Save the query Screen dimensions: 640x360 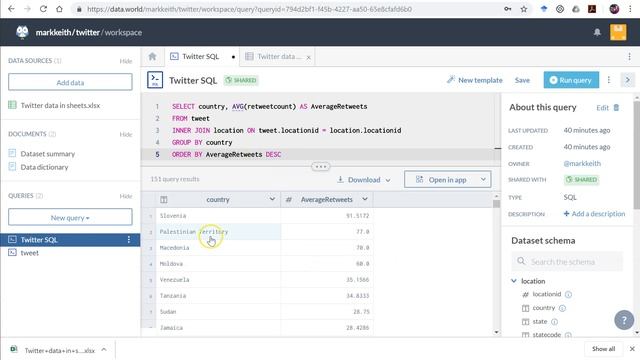(x=522, y=80)
